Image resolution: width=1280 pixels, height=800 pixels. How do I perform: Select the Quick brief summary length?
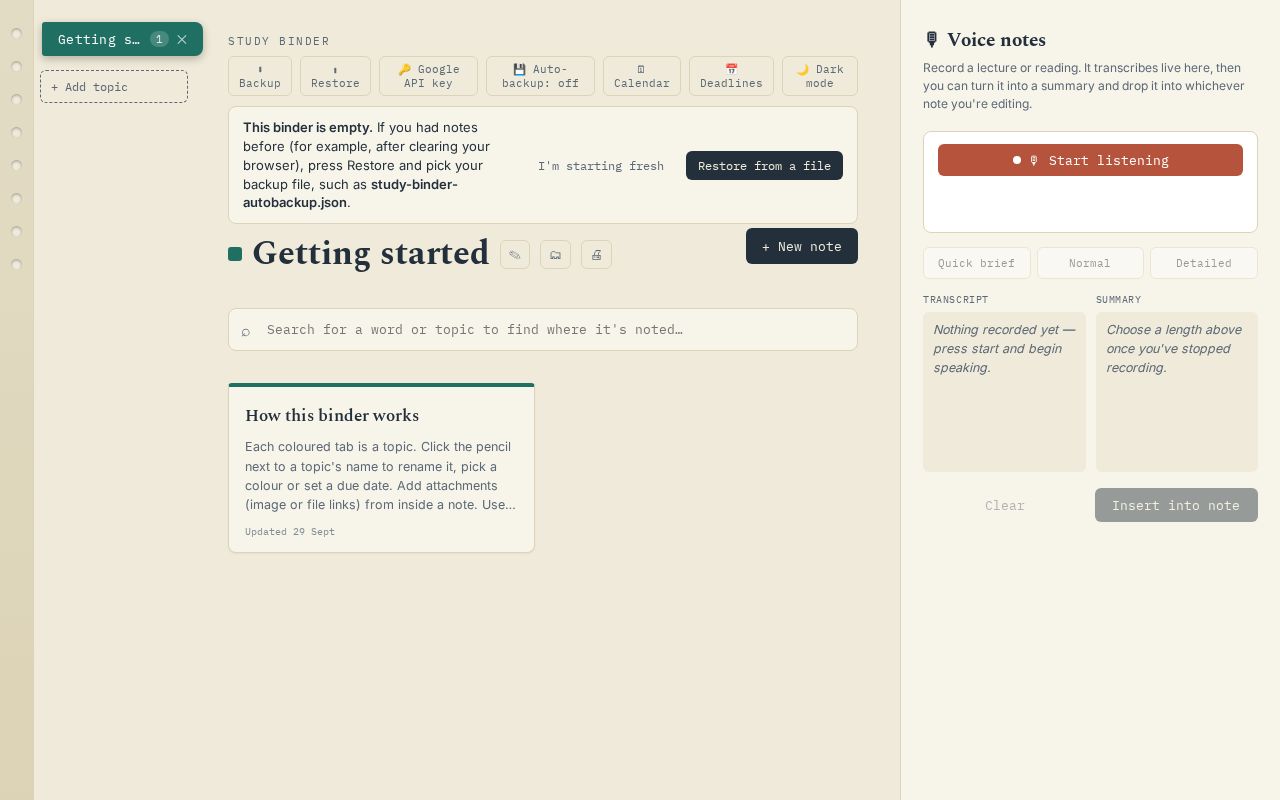(x=977, y=263)
